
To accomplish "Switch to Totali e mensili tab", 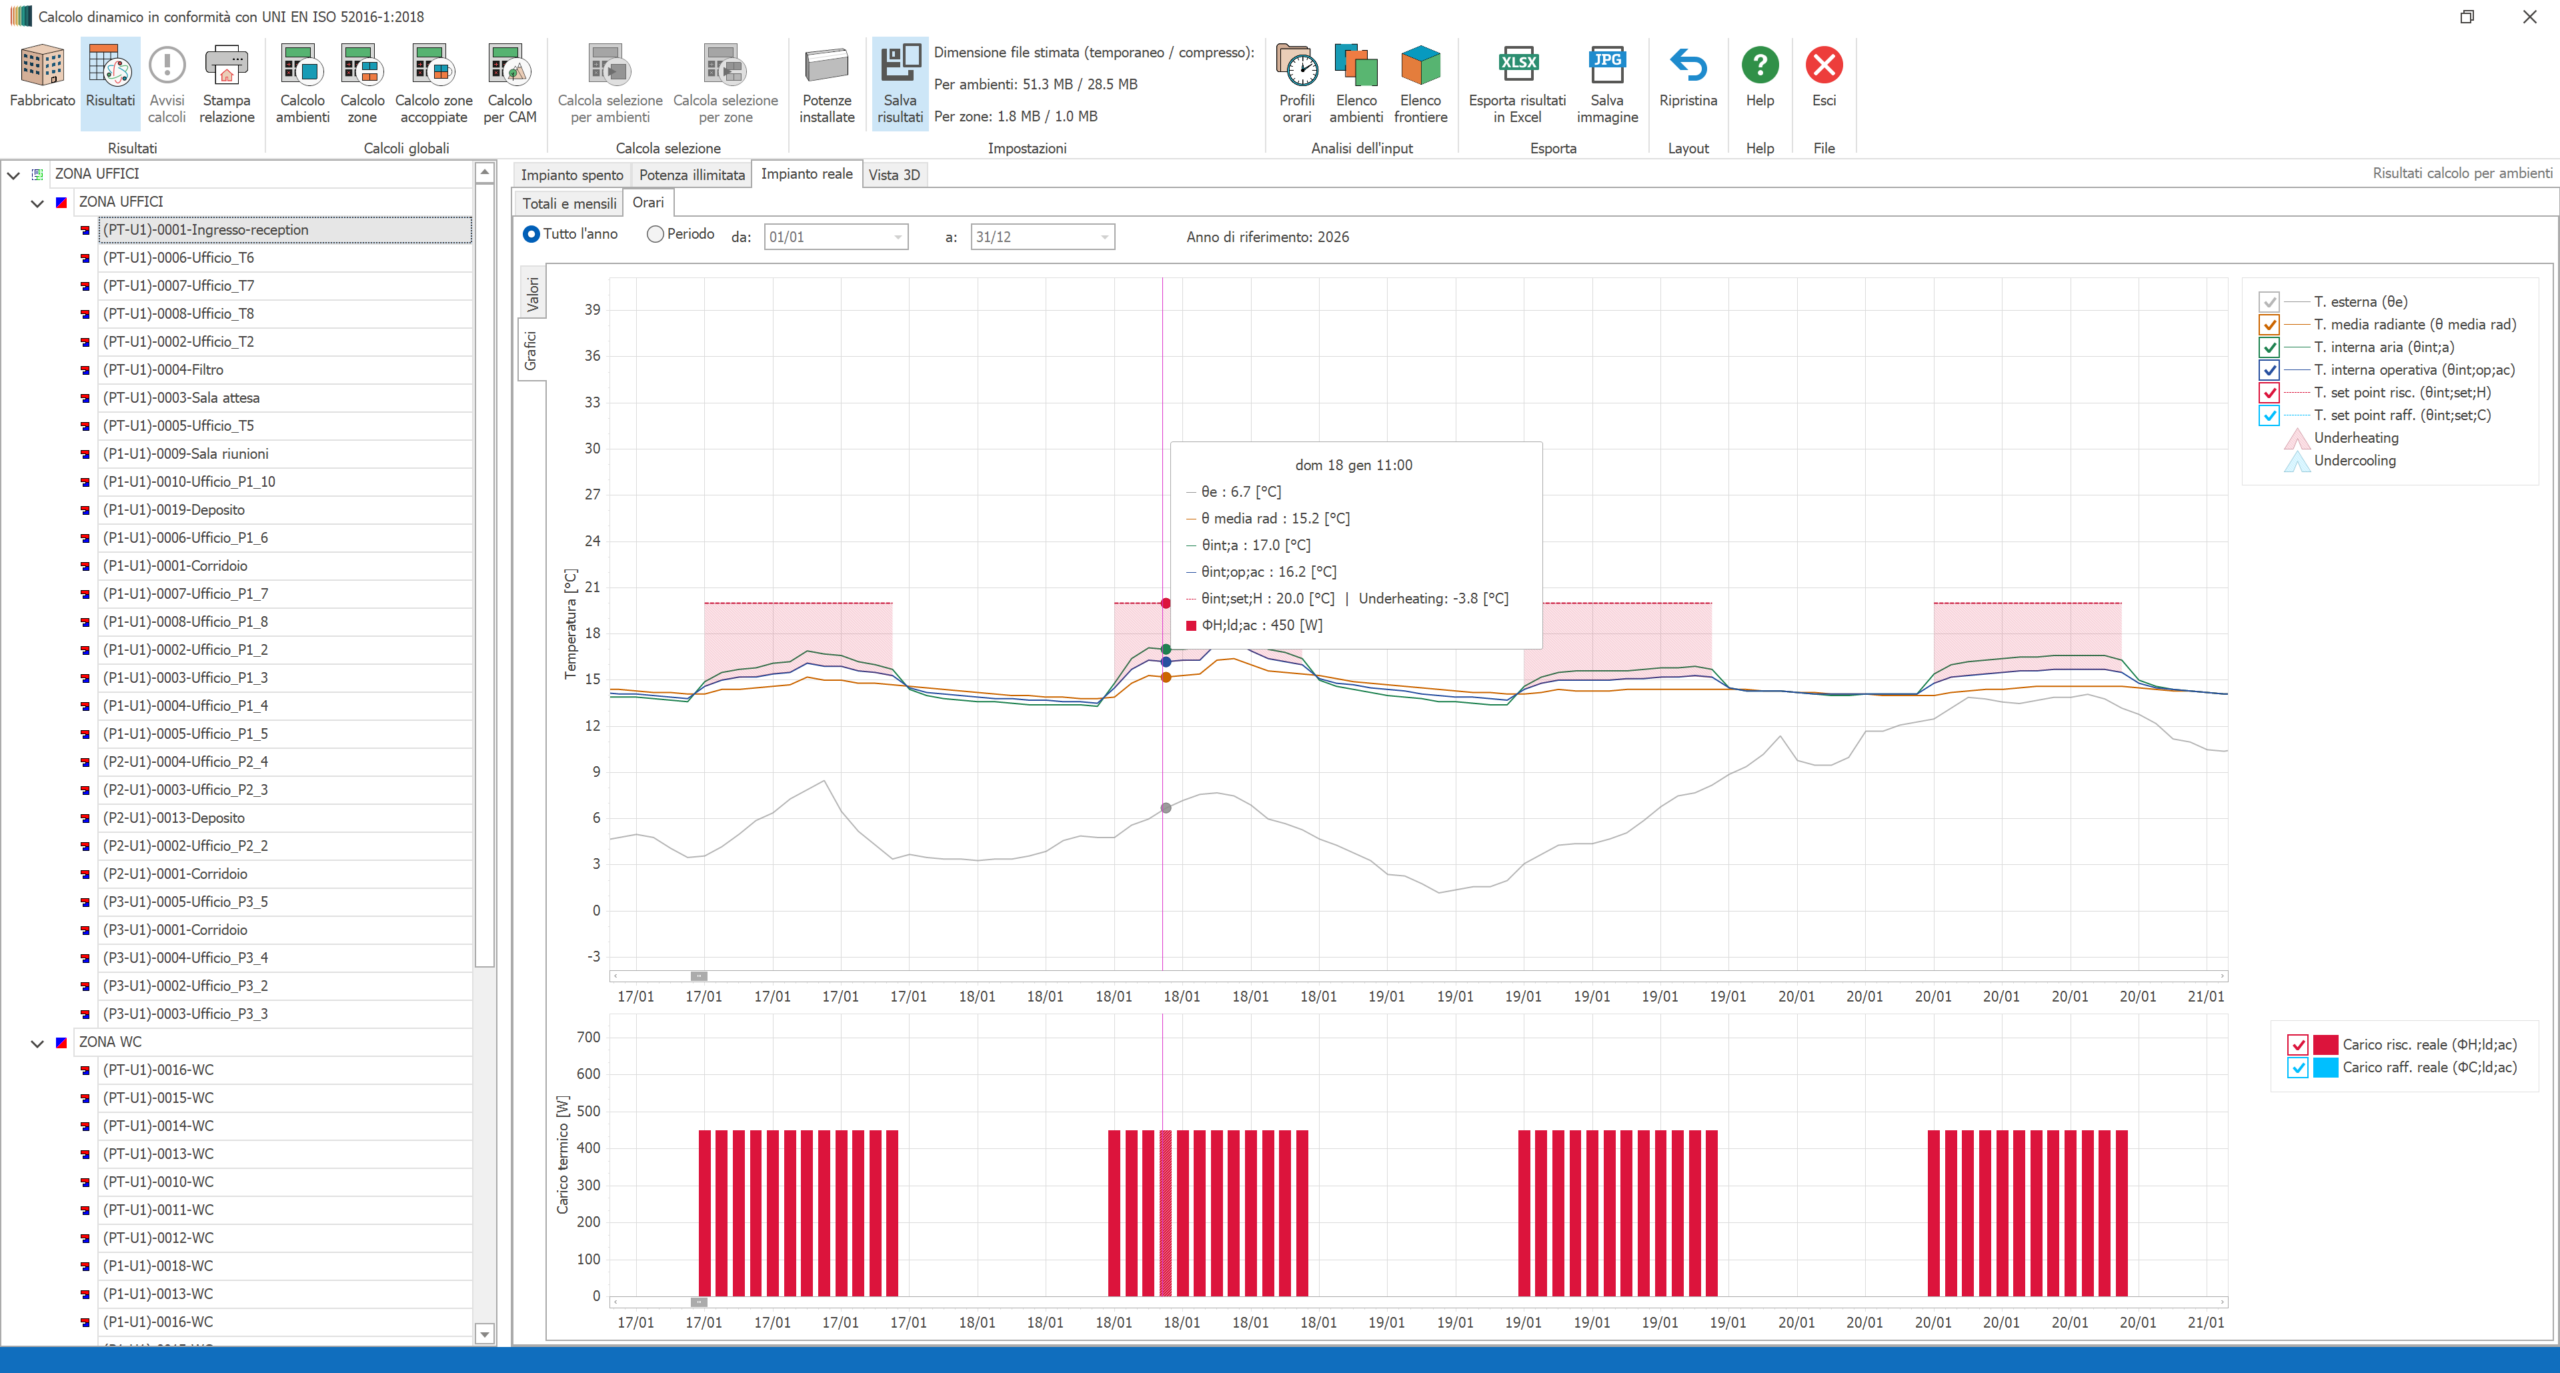I will pyautogui.click(x=569, y=203).
